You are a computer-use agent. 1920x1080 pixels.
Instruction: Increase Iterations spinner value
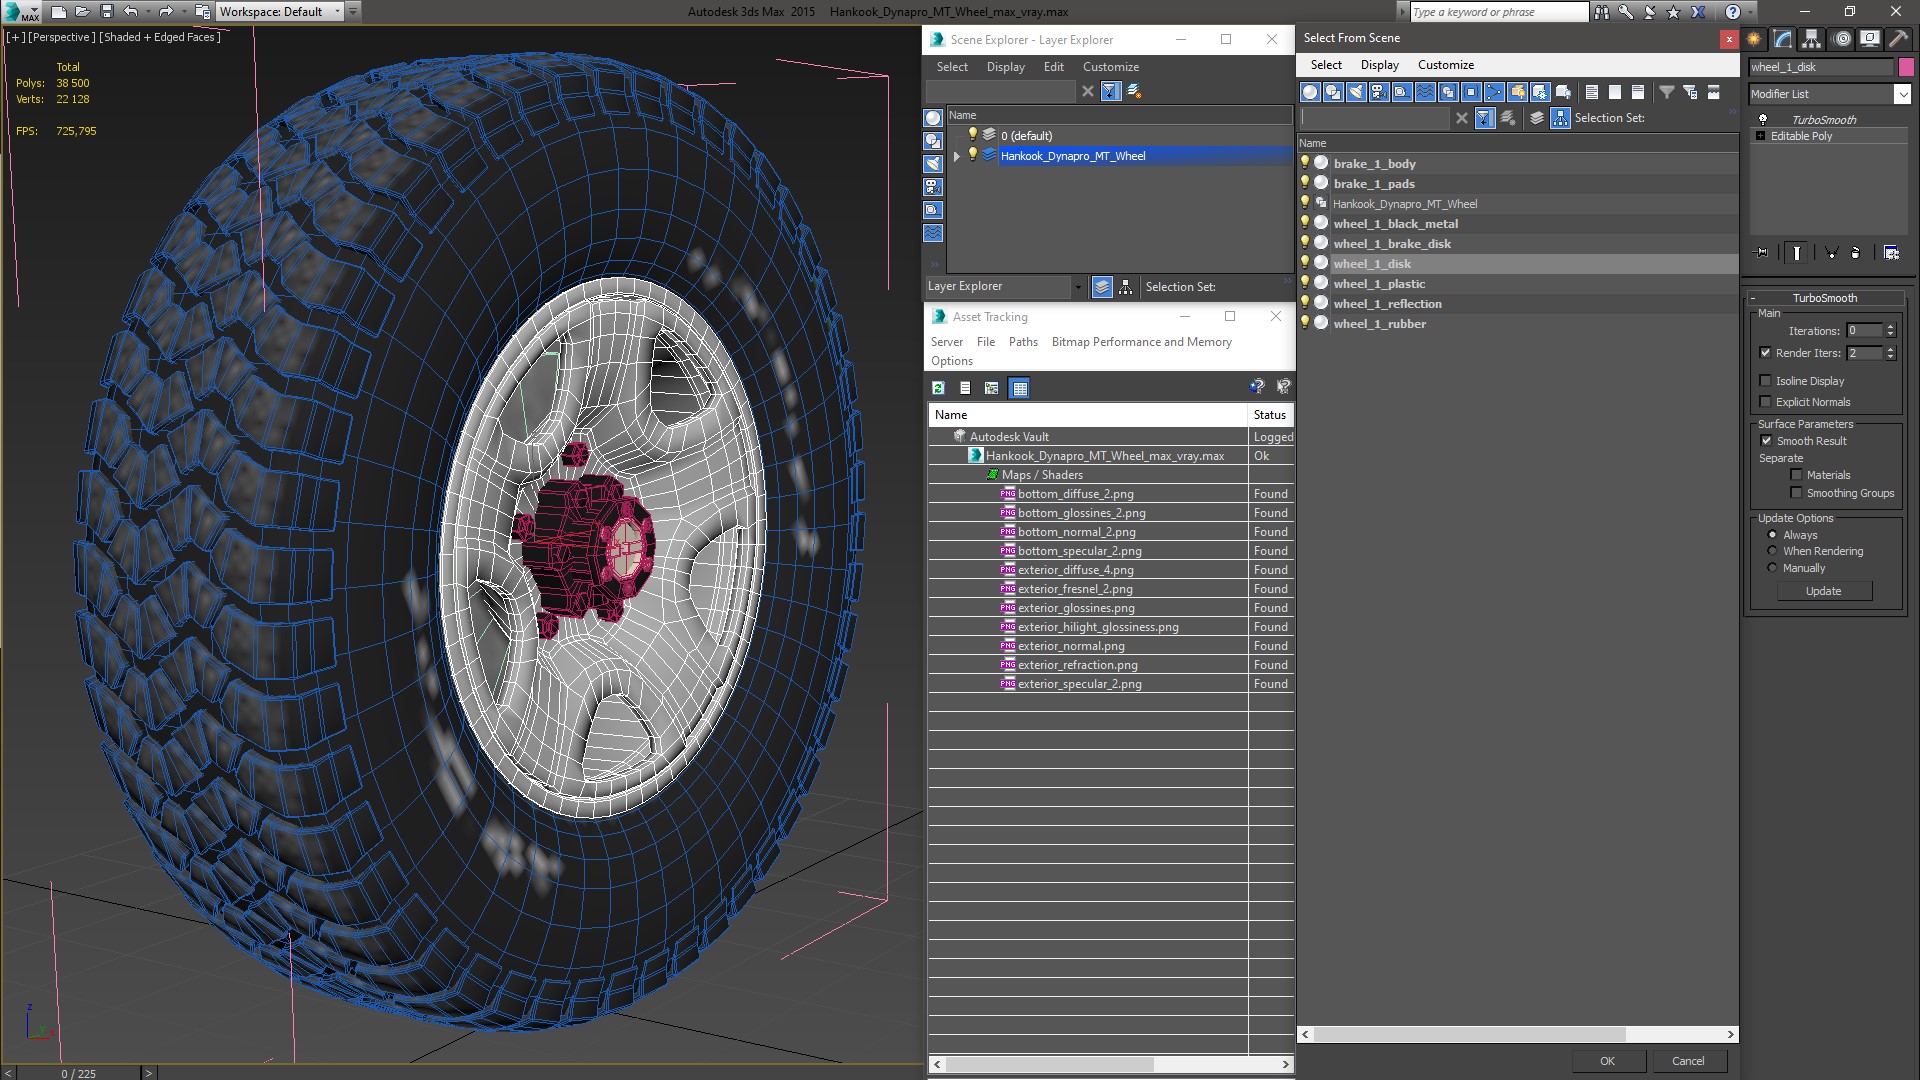click(1890, 327)
